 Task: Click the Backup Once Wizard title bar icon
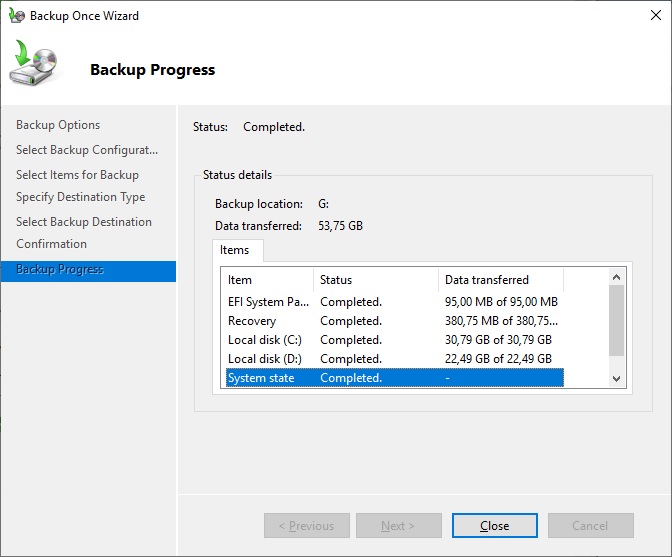[x=16, y=16]
